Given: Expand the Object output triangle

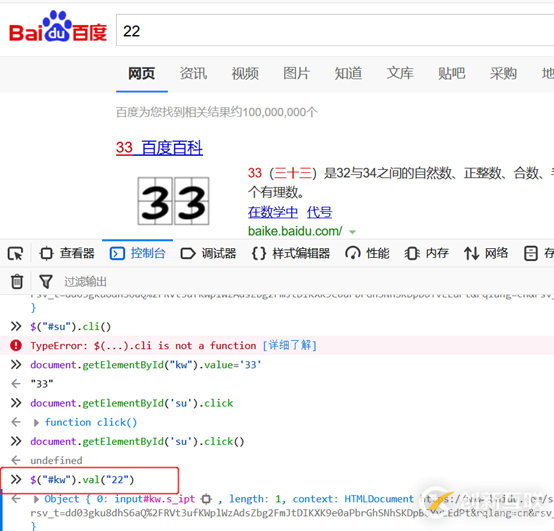Looking at the screenshot, I should [x=36, y=499].
